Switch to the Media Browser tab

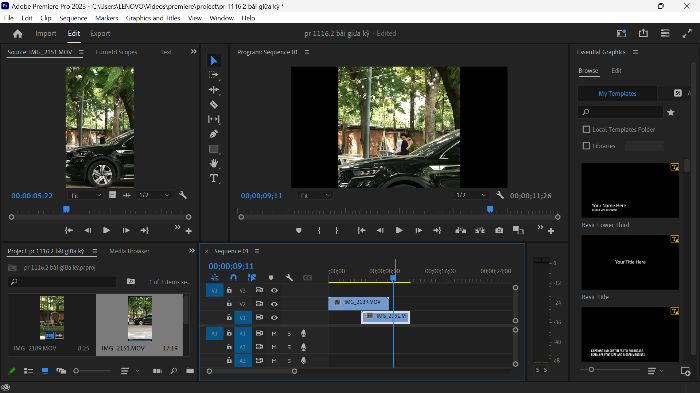129,251
